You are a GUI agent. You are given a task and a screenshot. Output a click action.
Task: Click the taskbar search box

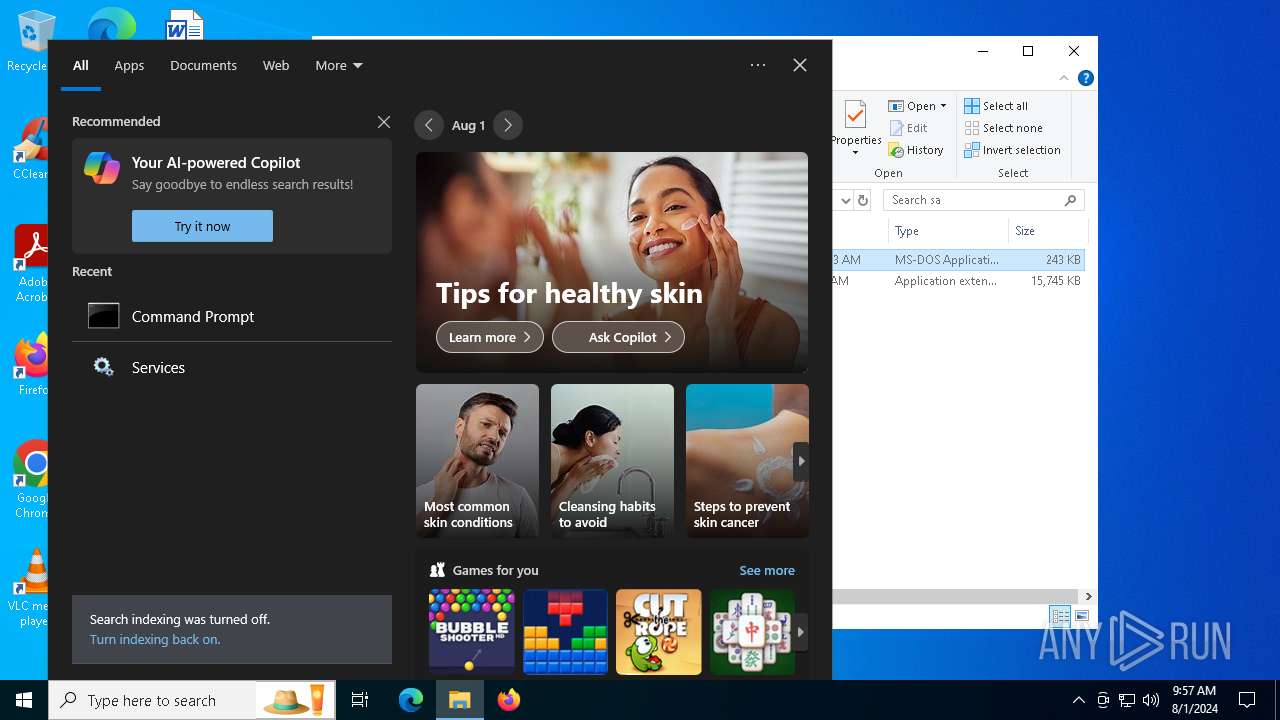[x=192, y=700]
